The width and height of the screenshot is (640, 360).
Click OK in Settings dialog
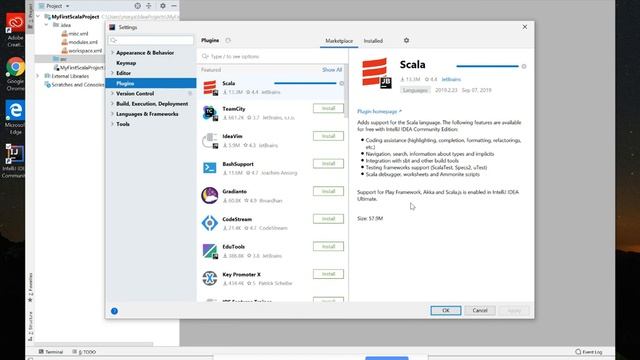click(x=446, y=311)
